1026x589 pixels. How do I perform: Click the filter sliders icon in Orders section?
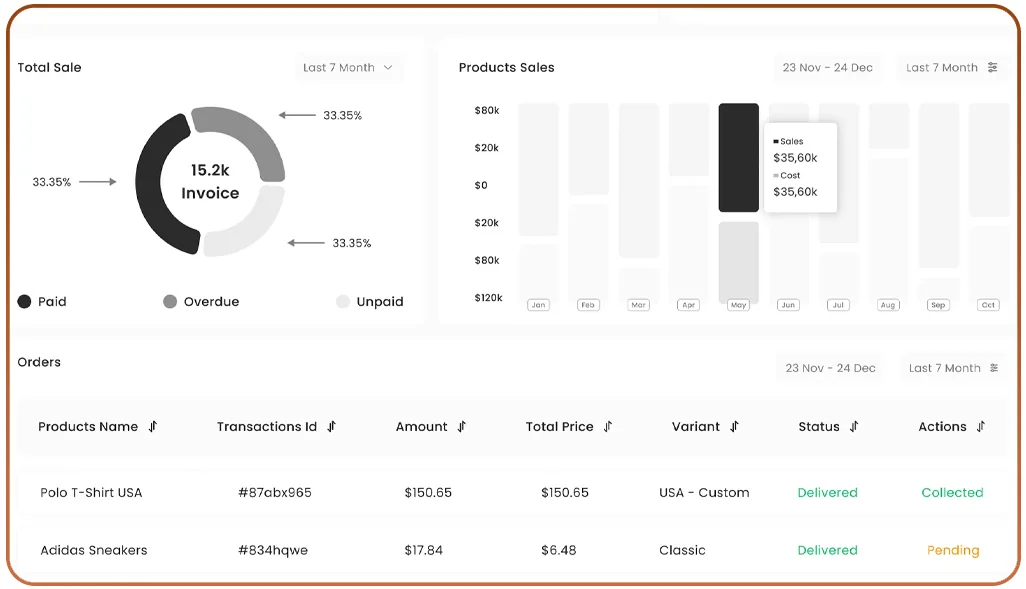click(x=993, y=367)
